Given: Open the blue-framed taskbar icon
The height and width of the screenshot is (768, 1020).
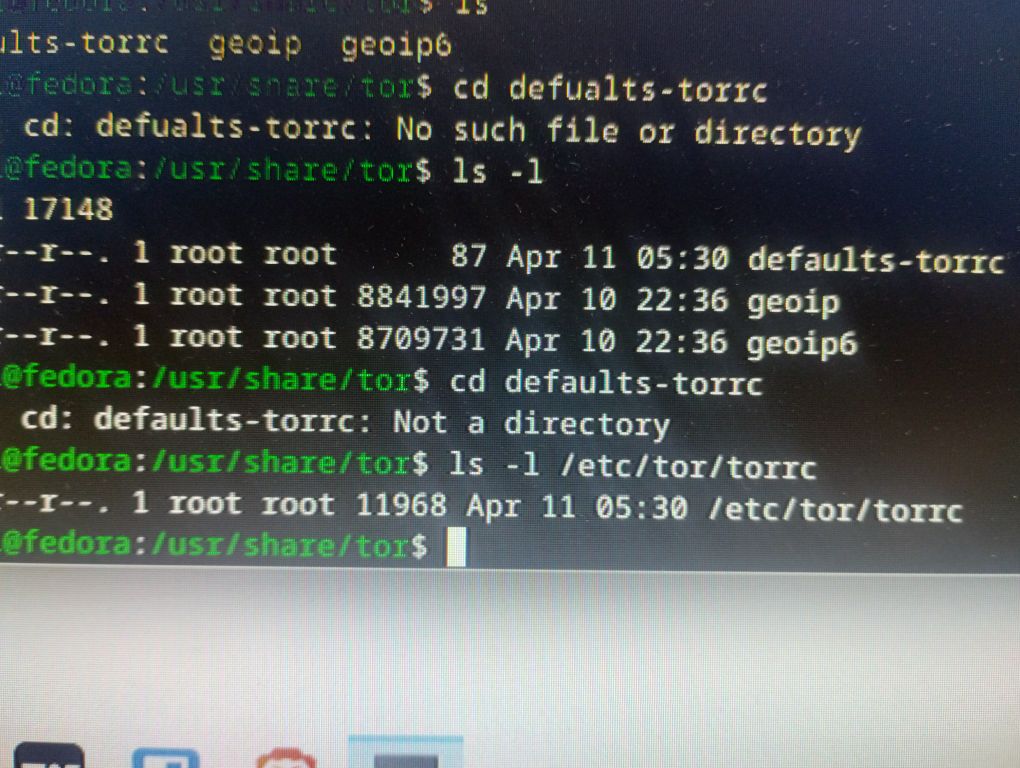Looking at the screenshot, I should (166, 757).
